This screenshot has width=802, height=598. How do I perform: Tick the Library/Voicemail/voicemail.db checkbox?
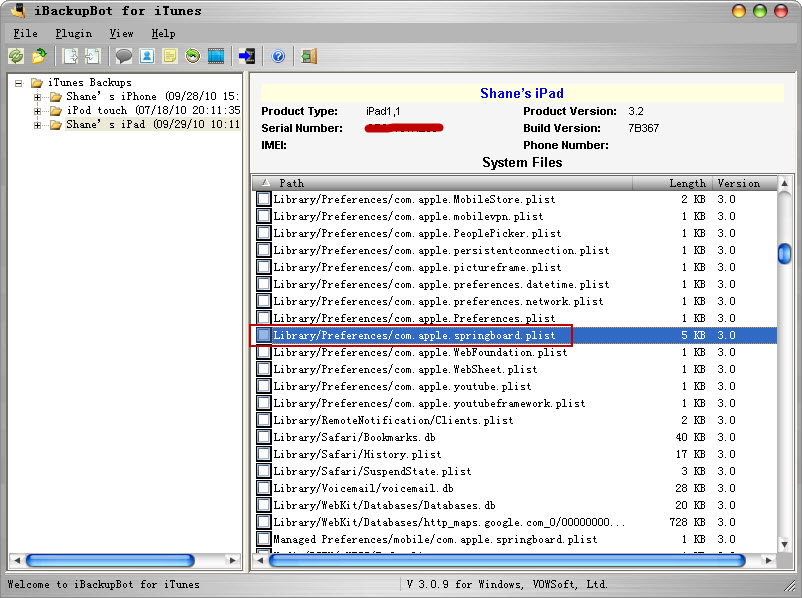[263, 488]
